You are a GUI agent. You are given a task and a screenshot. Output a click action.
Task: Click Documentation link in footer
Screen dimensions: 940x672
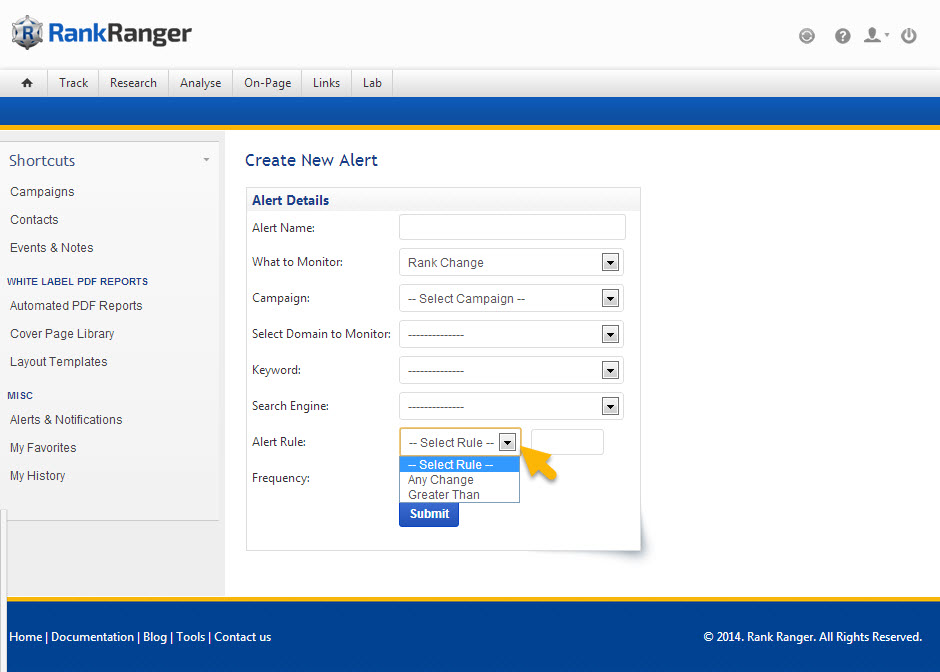pyautogui.click(x=92, y=637)
